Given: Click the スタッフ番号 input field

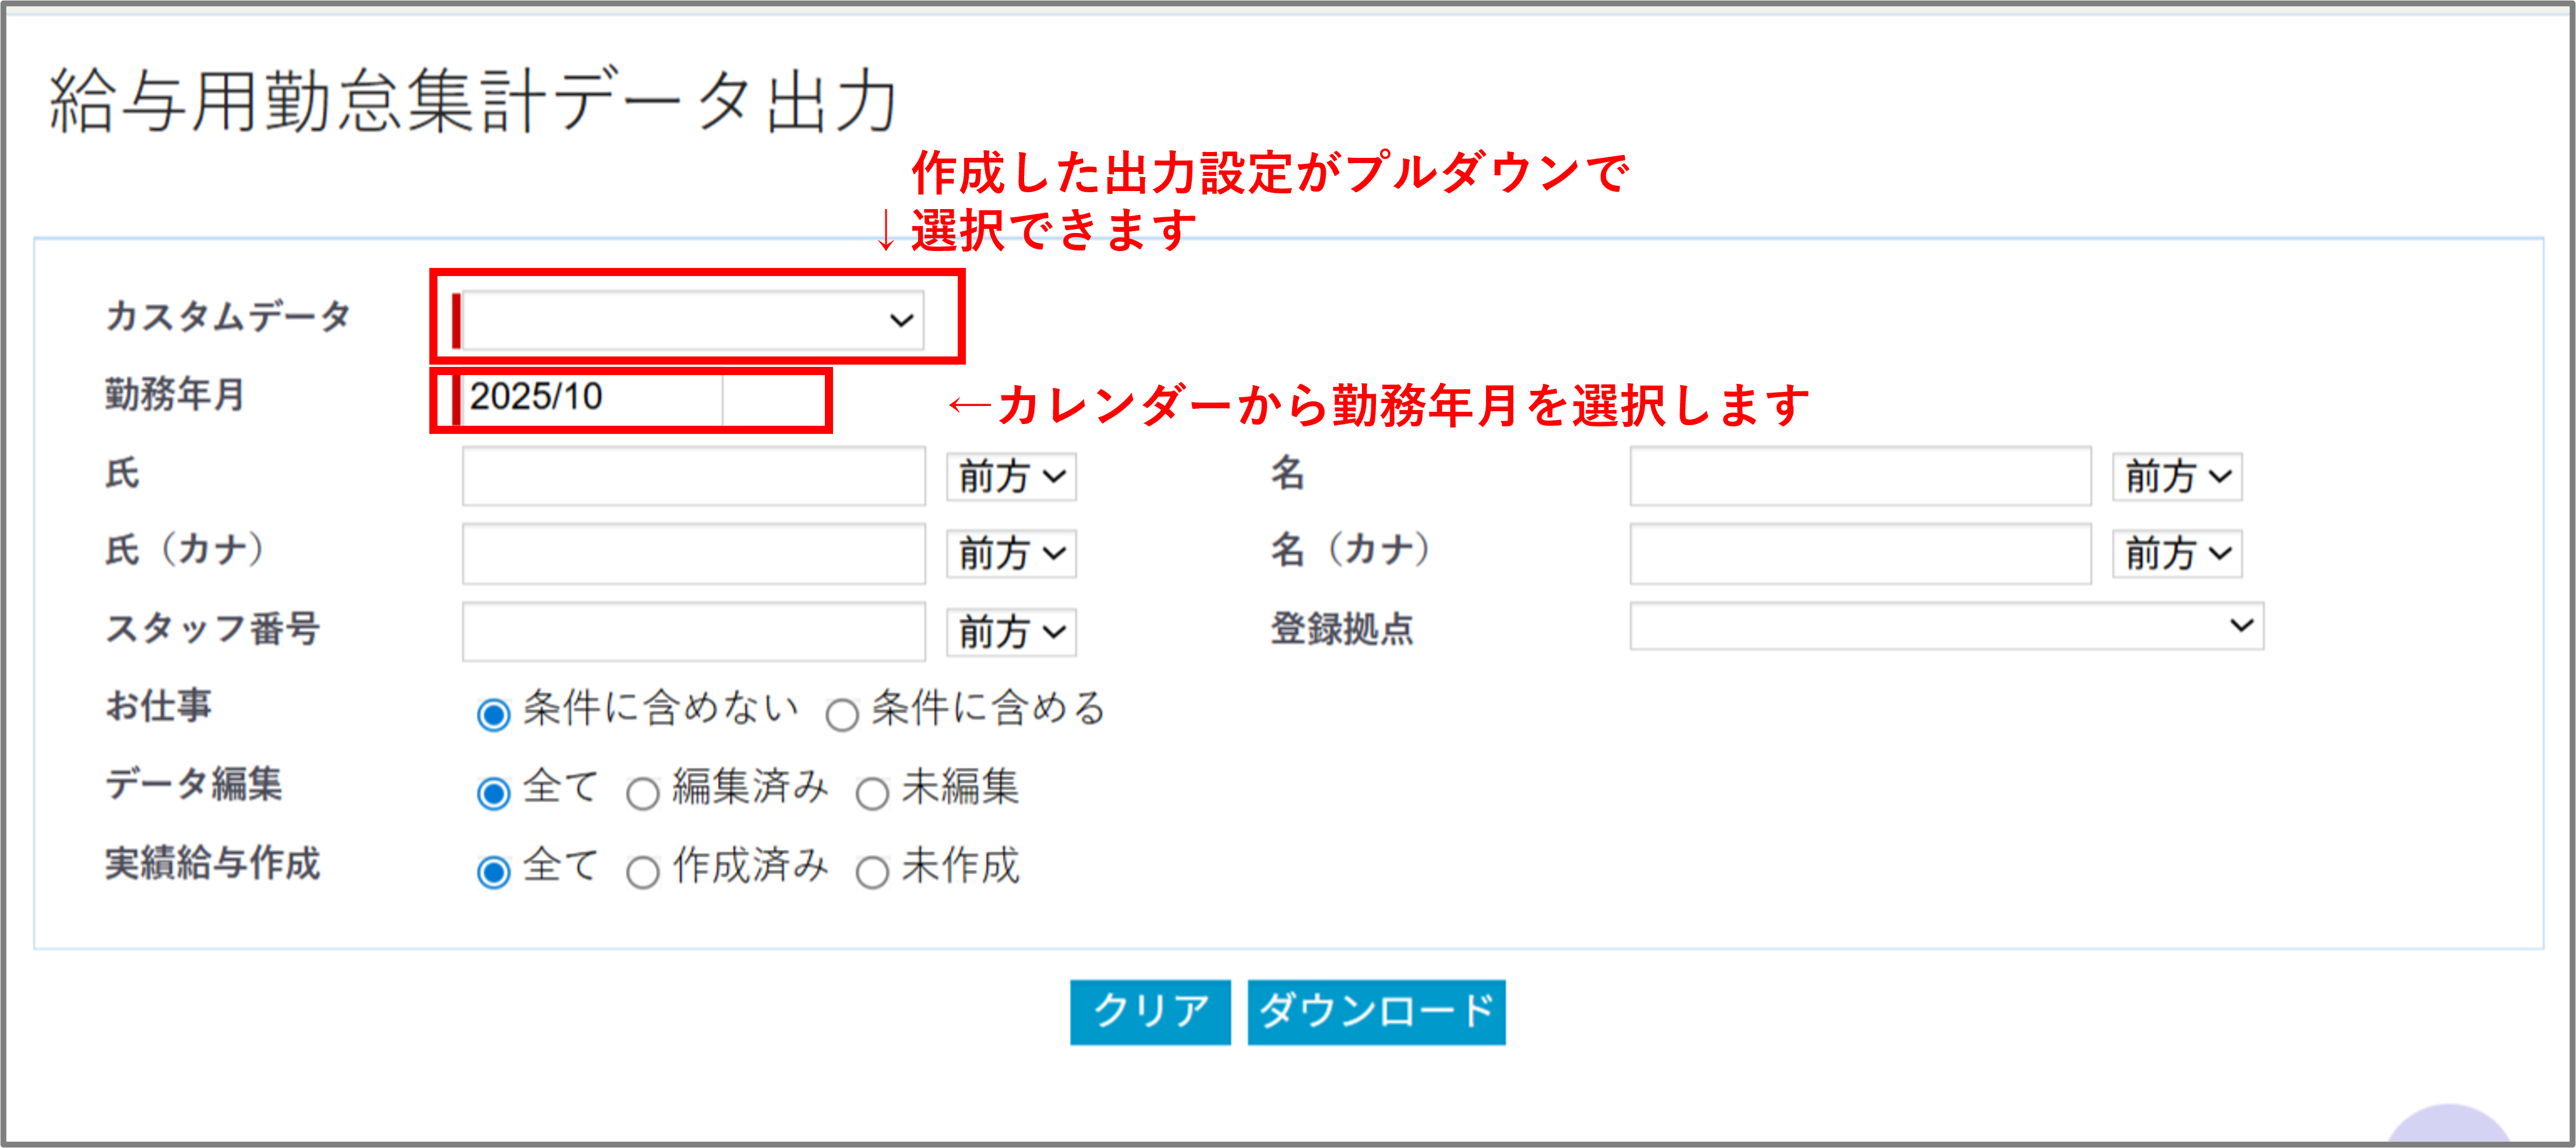Looking at the screenshot, I should [x=693, y=631].
